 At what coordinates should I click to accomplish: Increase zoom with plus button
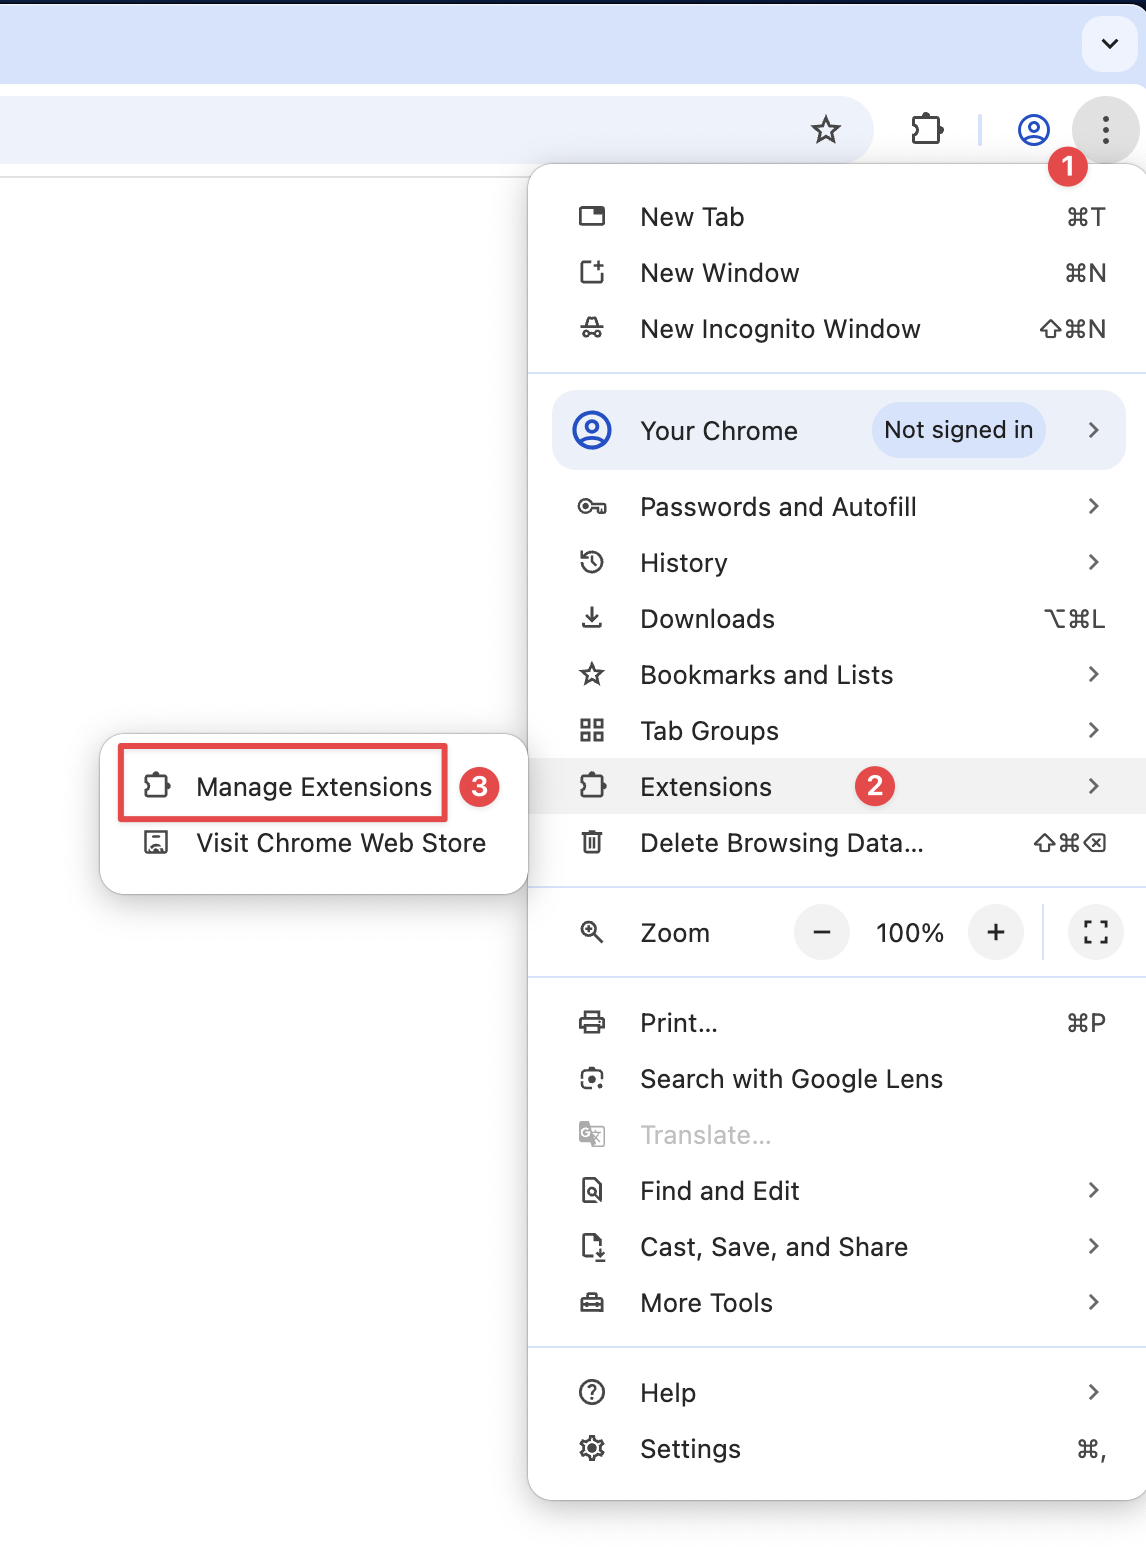coord(996,932)
